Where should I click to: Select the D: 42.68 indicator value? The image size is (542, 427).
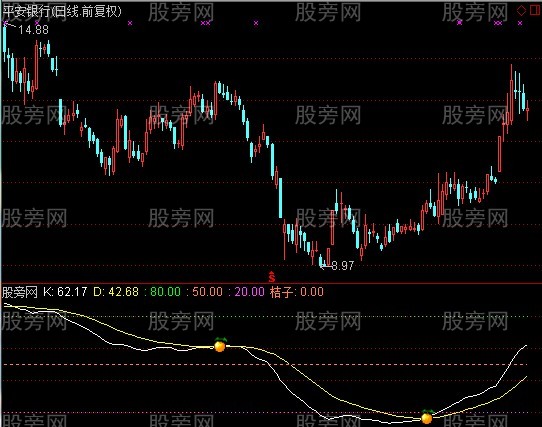[116, 292]
